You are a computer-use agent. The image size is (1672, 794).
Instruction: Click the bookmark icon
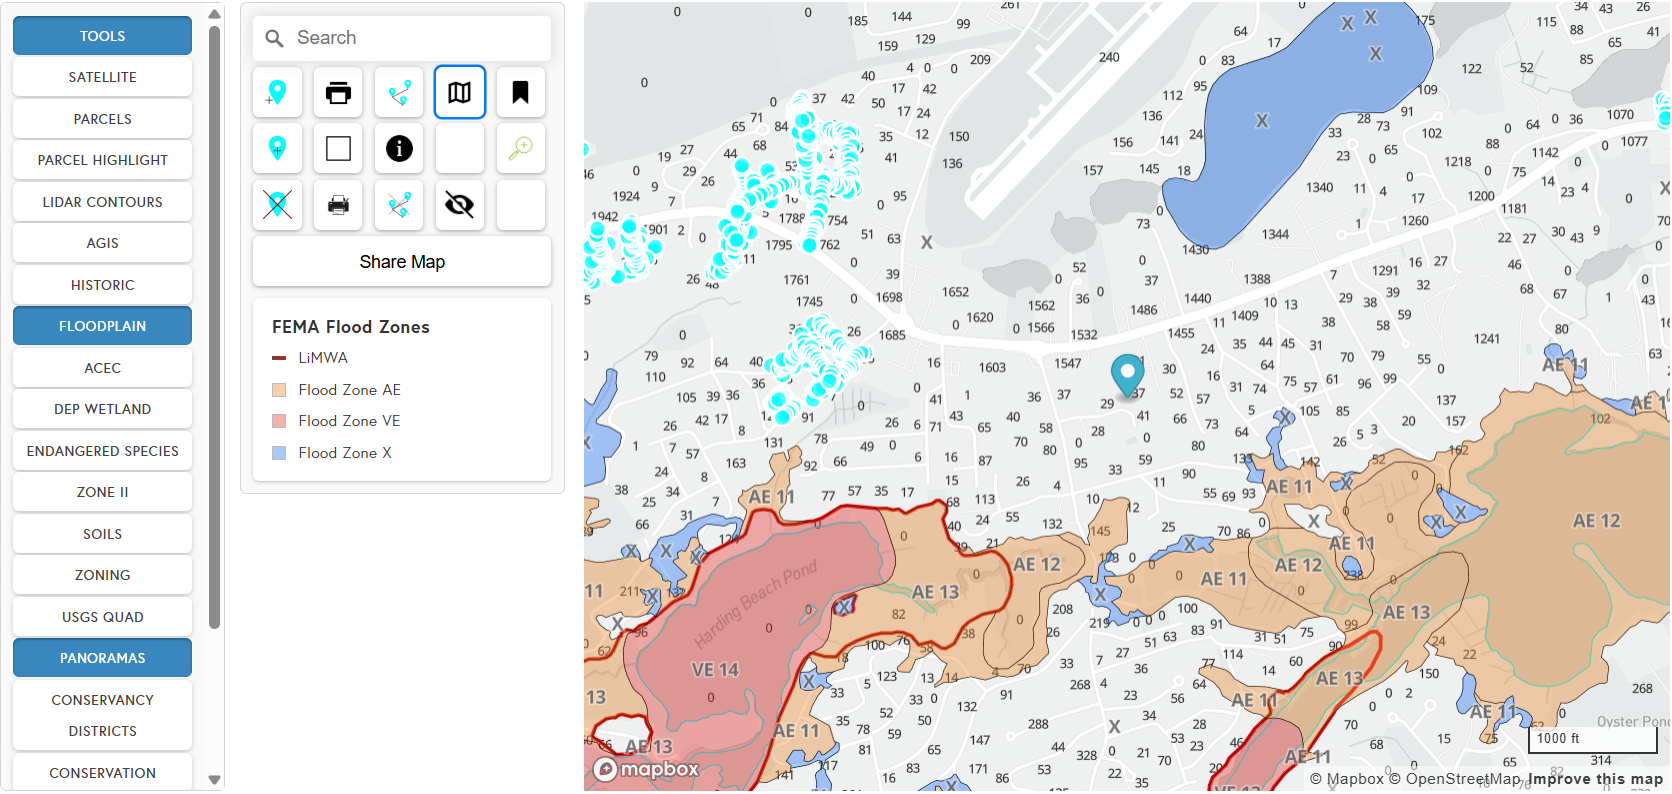pos(521,92)
